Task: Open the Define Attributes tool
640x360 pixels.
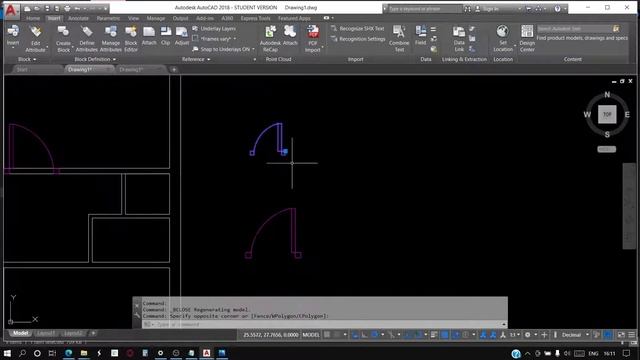Action: click(87, 39)
